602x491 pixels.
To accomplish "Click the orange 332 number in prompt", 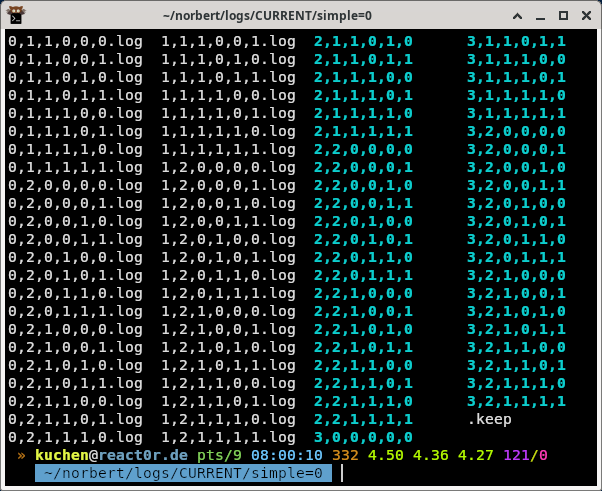I will coord(345,456).
